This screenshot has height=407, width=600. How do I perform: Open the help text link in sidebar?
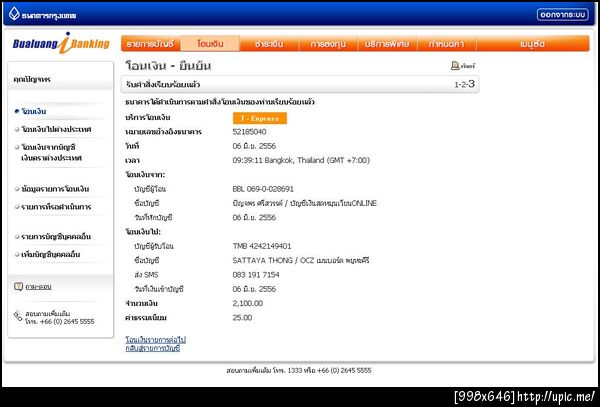coord(38,287)
